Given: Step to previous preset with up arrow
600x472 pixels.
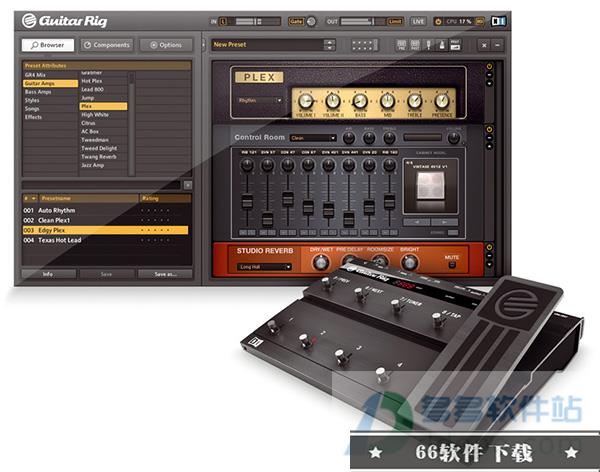Looking at the screenshot, I should [x=329, y=42].
